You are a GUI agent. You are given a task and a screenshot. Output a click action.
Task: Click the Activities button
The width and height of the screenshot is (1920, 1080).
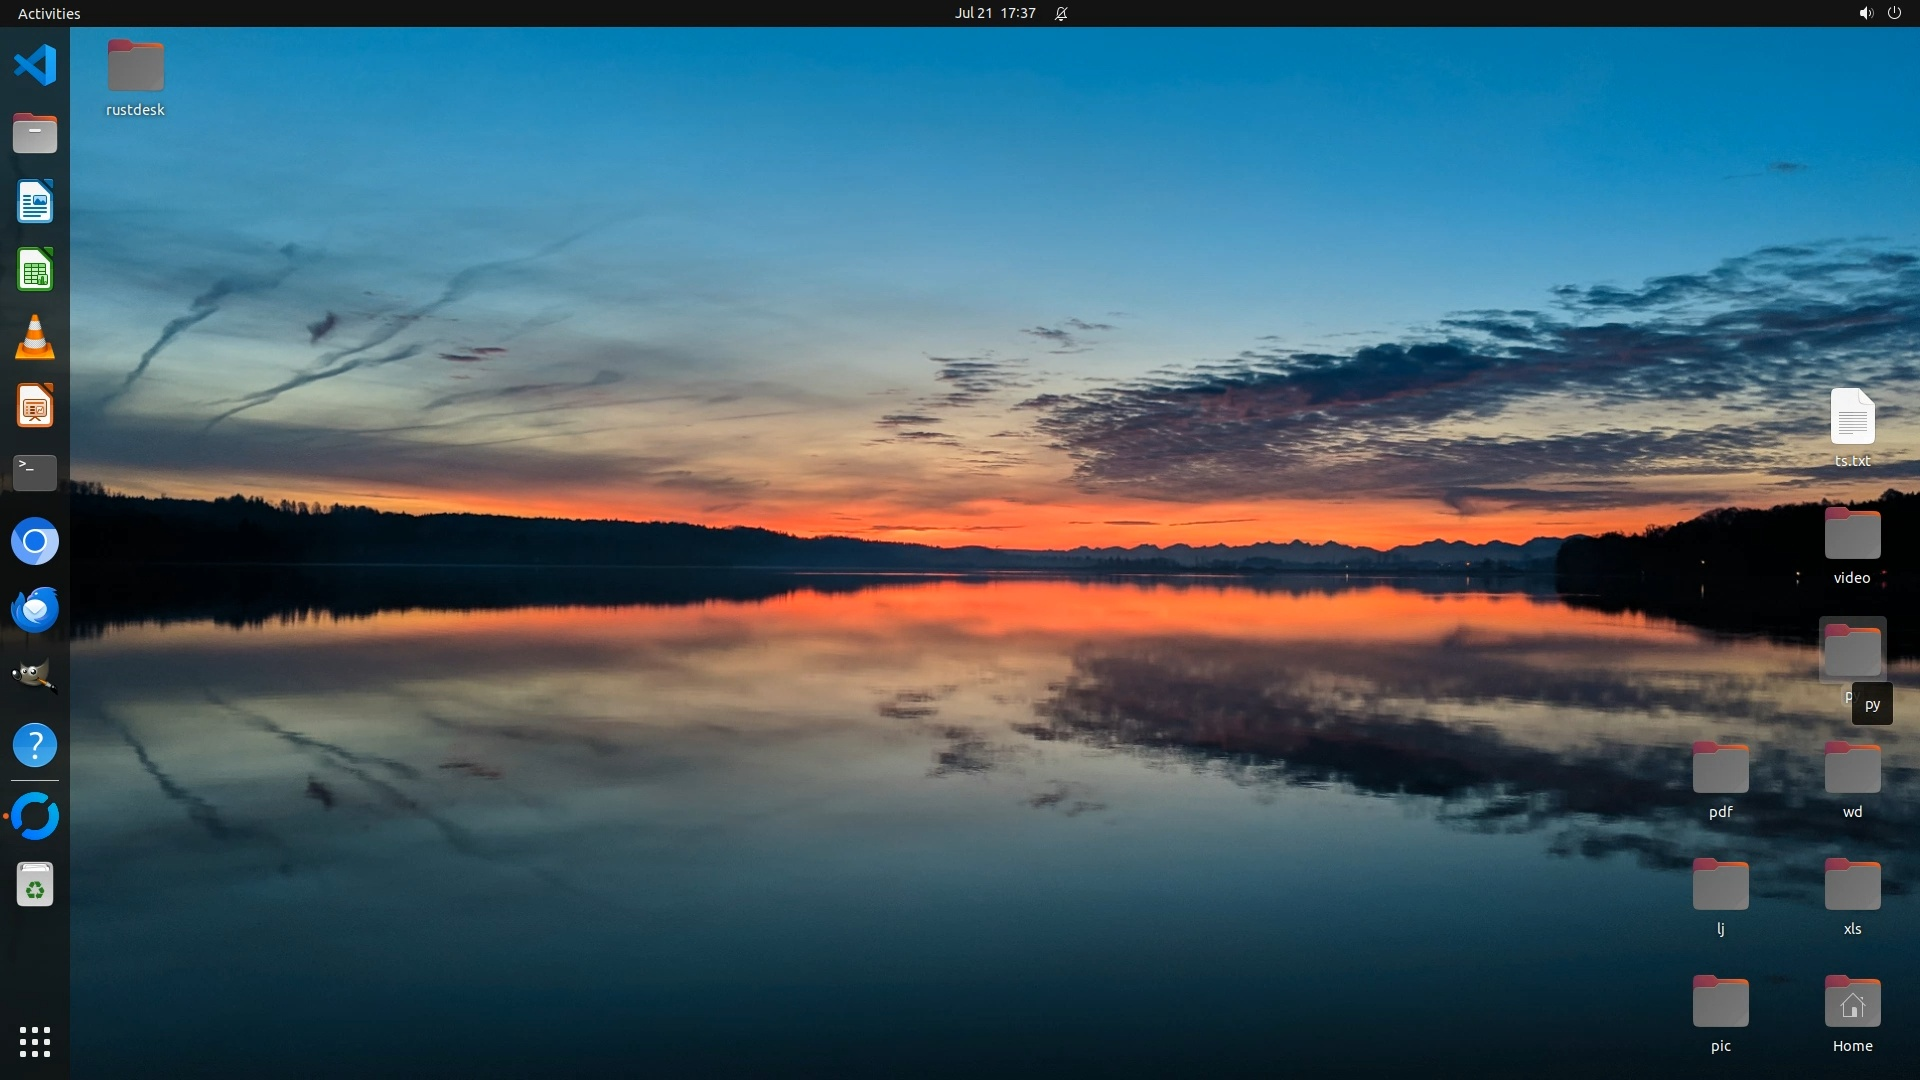[49, 13]
